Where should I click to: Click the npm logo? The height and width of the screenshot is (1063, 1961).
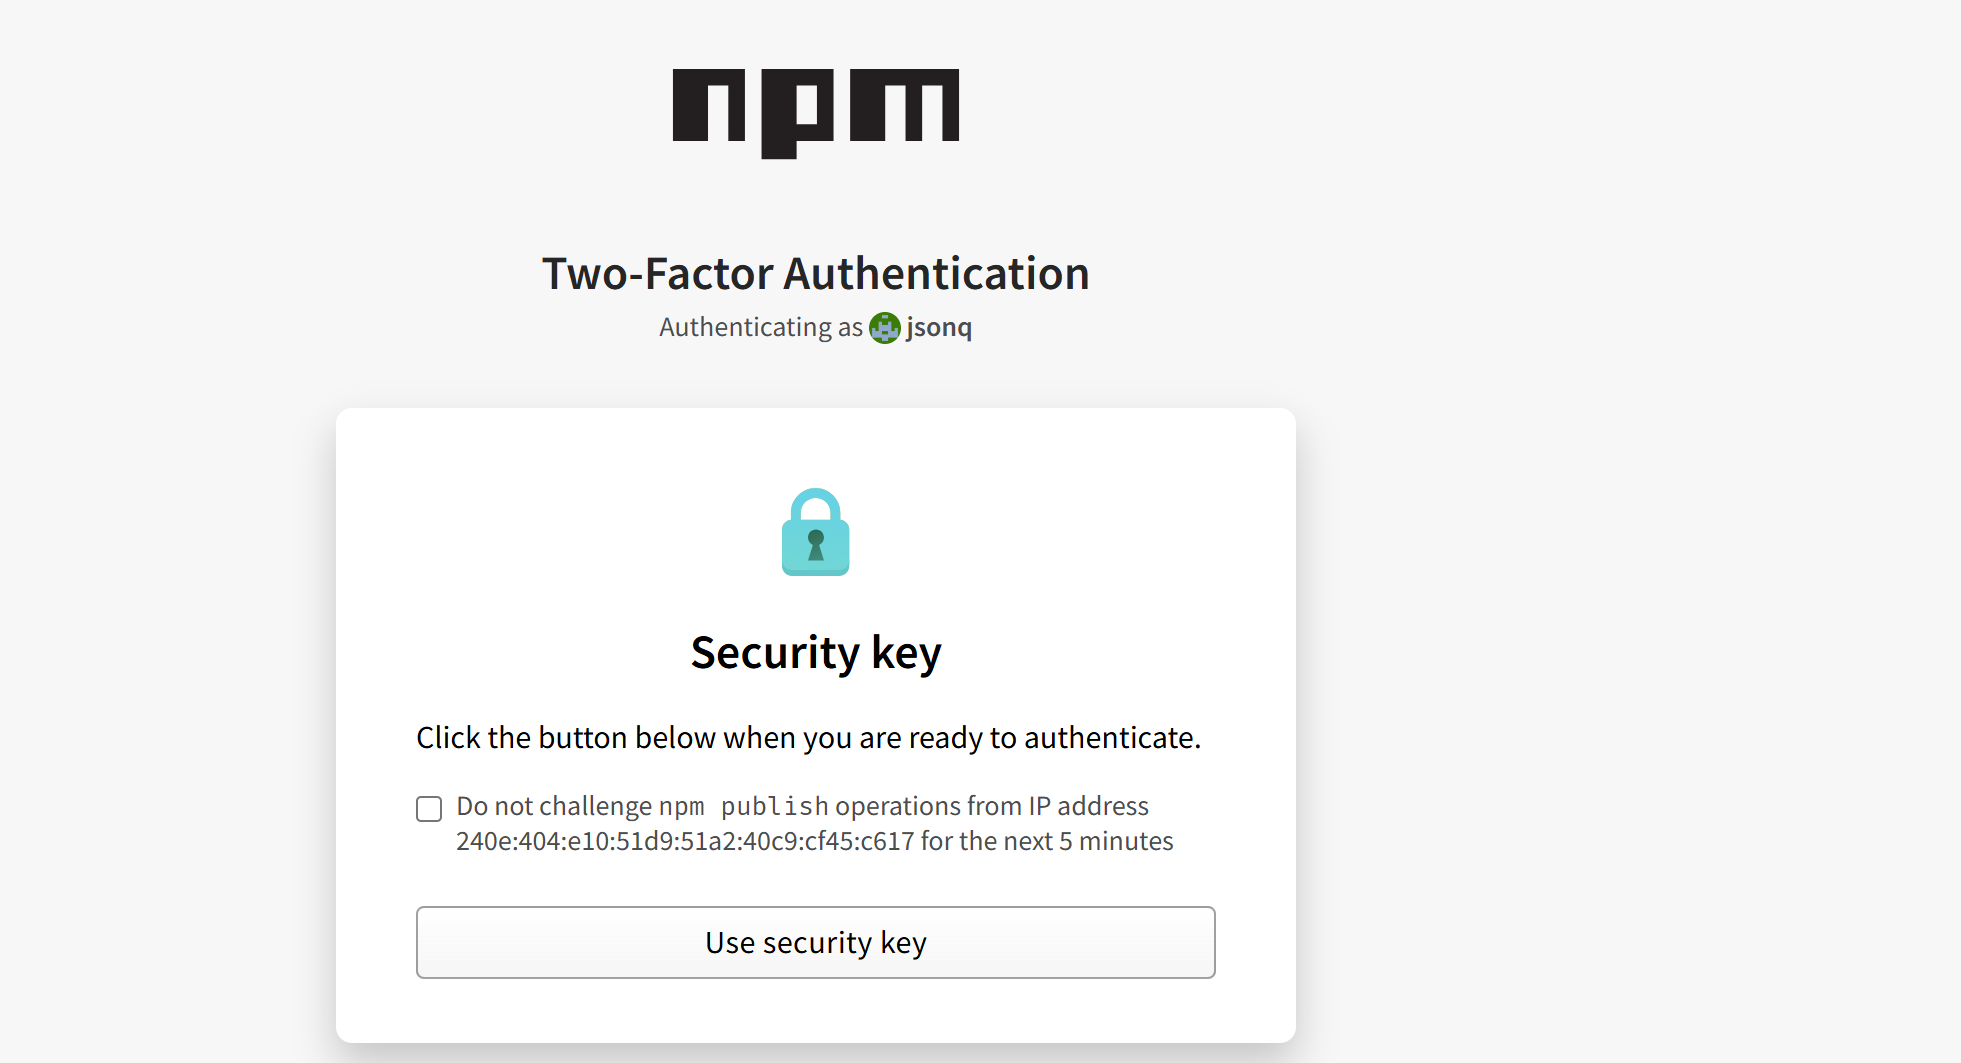(x=815, y=112)
